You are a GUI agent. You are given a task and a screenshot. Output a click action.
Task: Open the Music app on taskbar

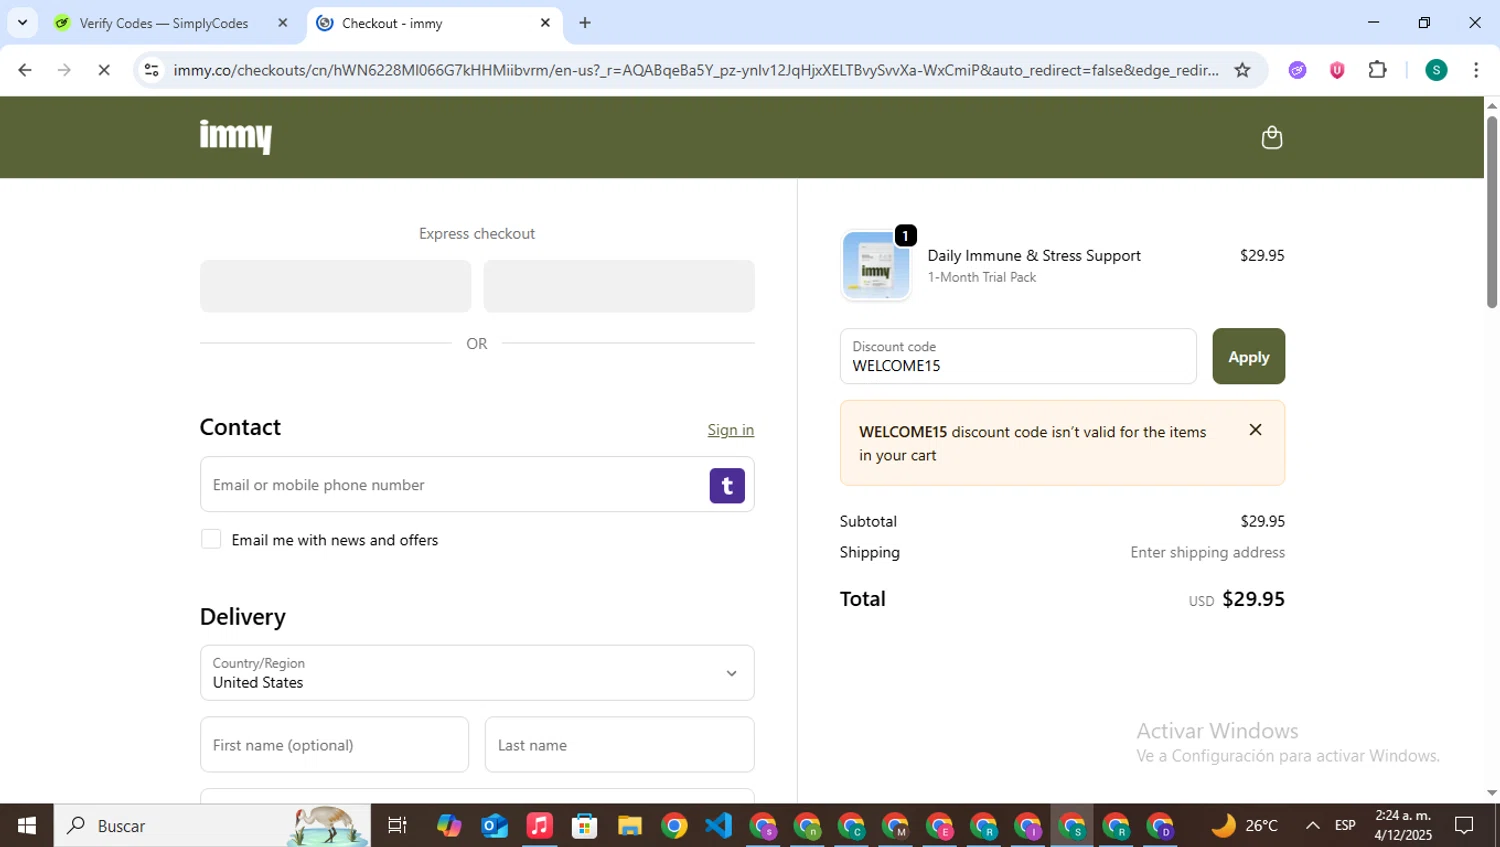[x=539, y=826]
